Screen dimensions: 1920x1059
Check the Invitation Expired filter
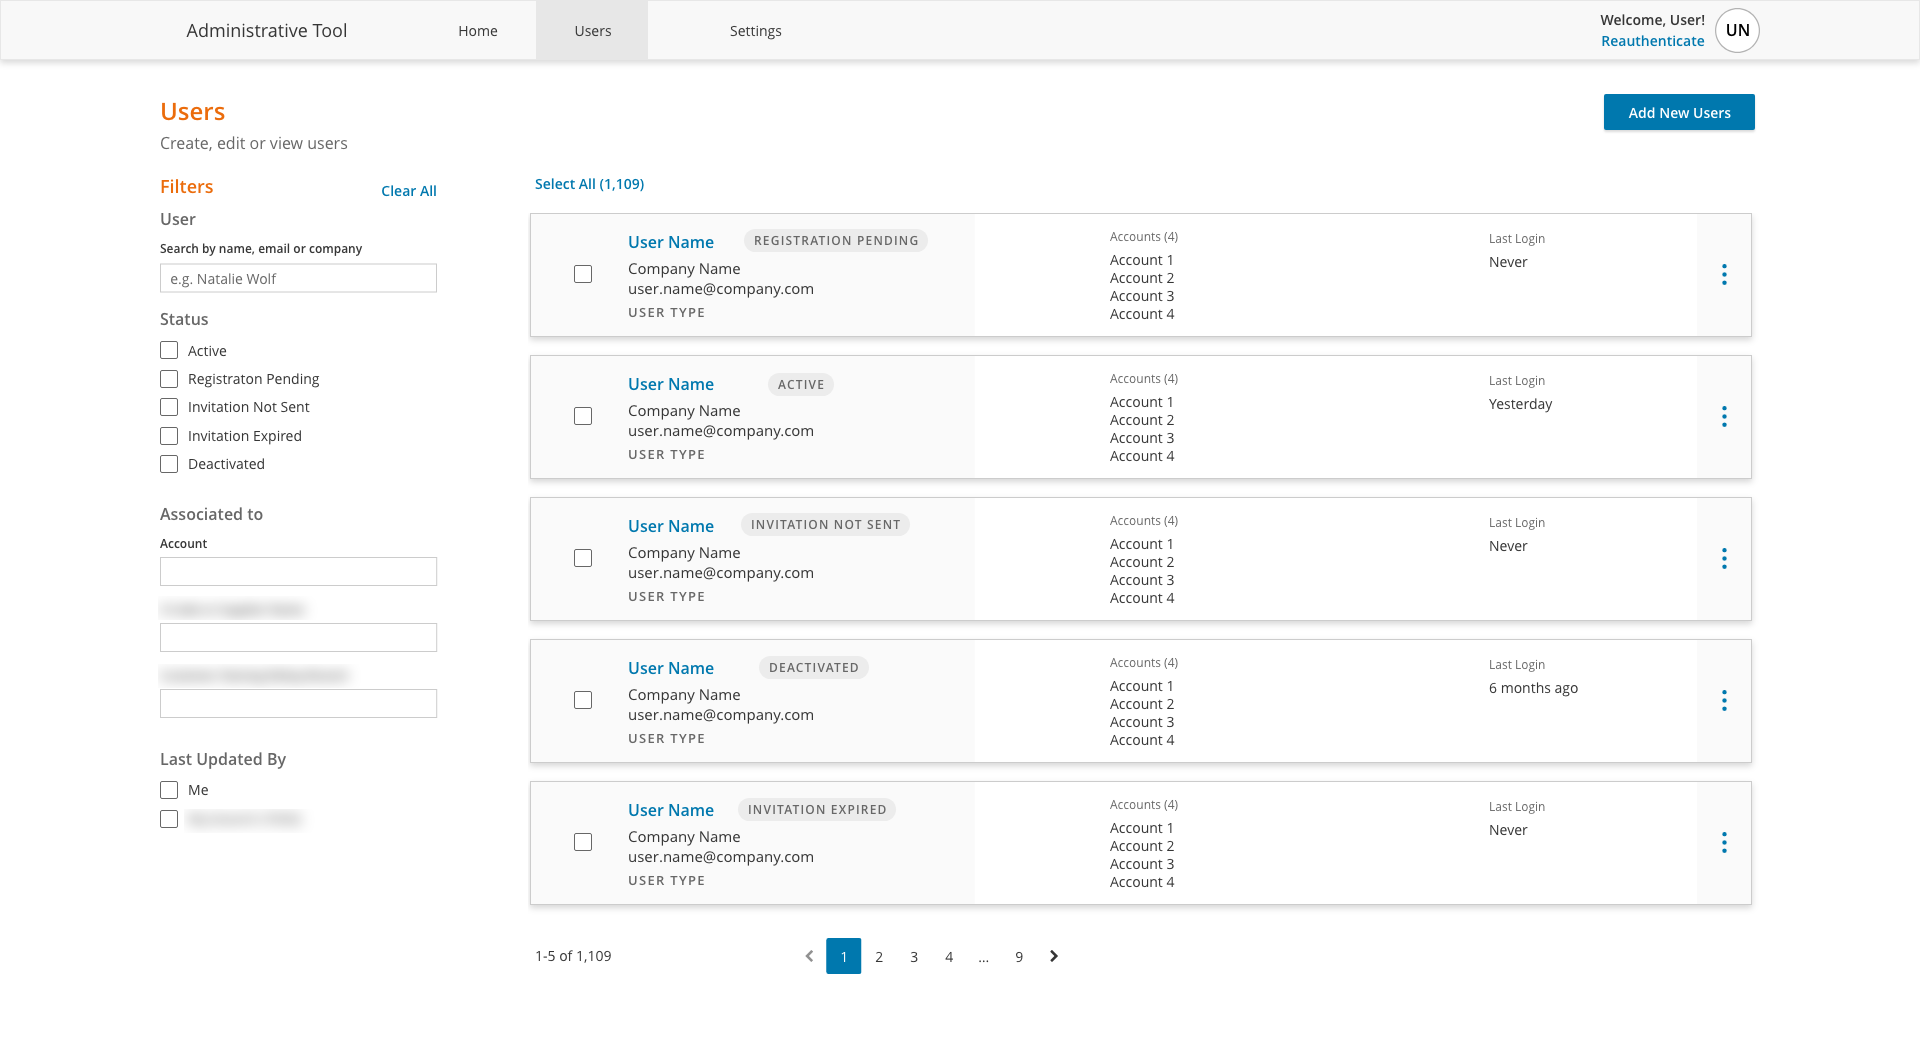tap(169, 436)
